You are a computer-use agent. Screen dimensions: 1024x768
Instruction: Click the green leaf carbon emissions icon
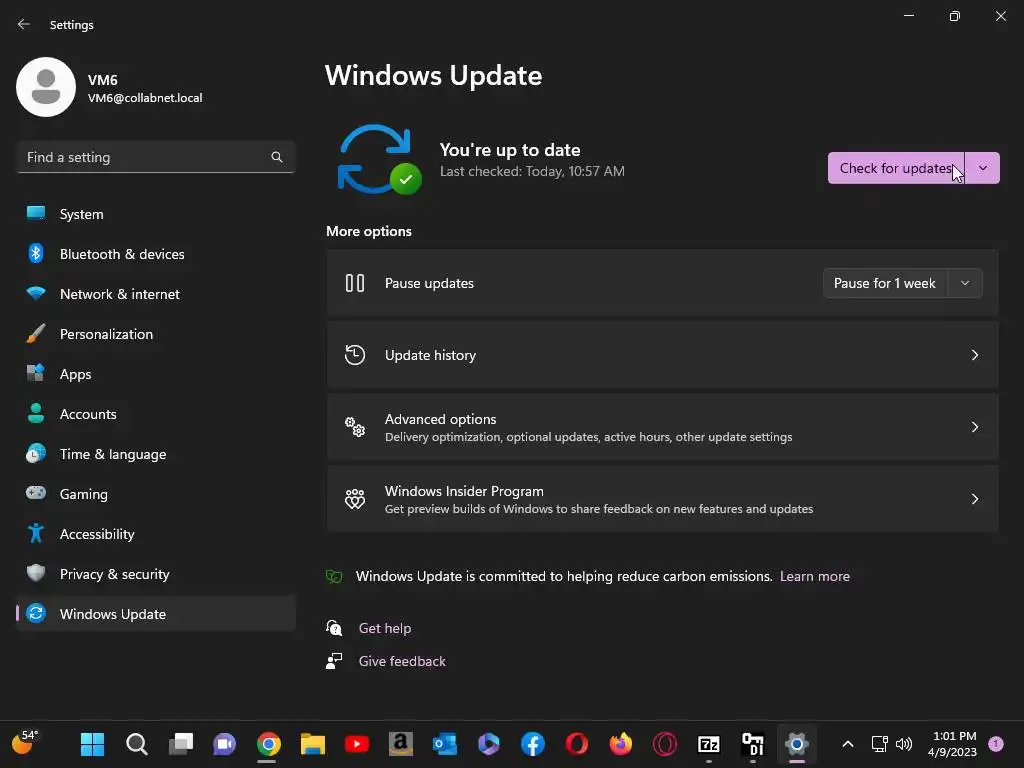pos(334,576)
